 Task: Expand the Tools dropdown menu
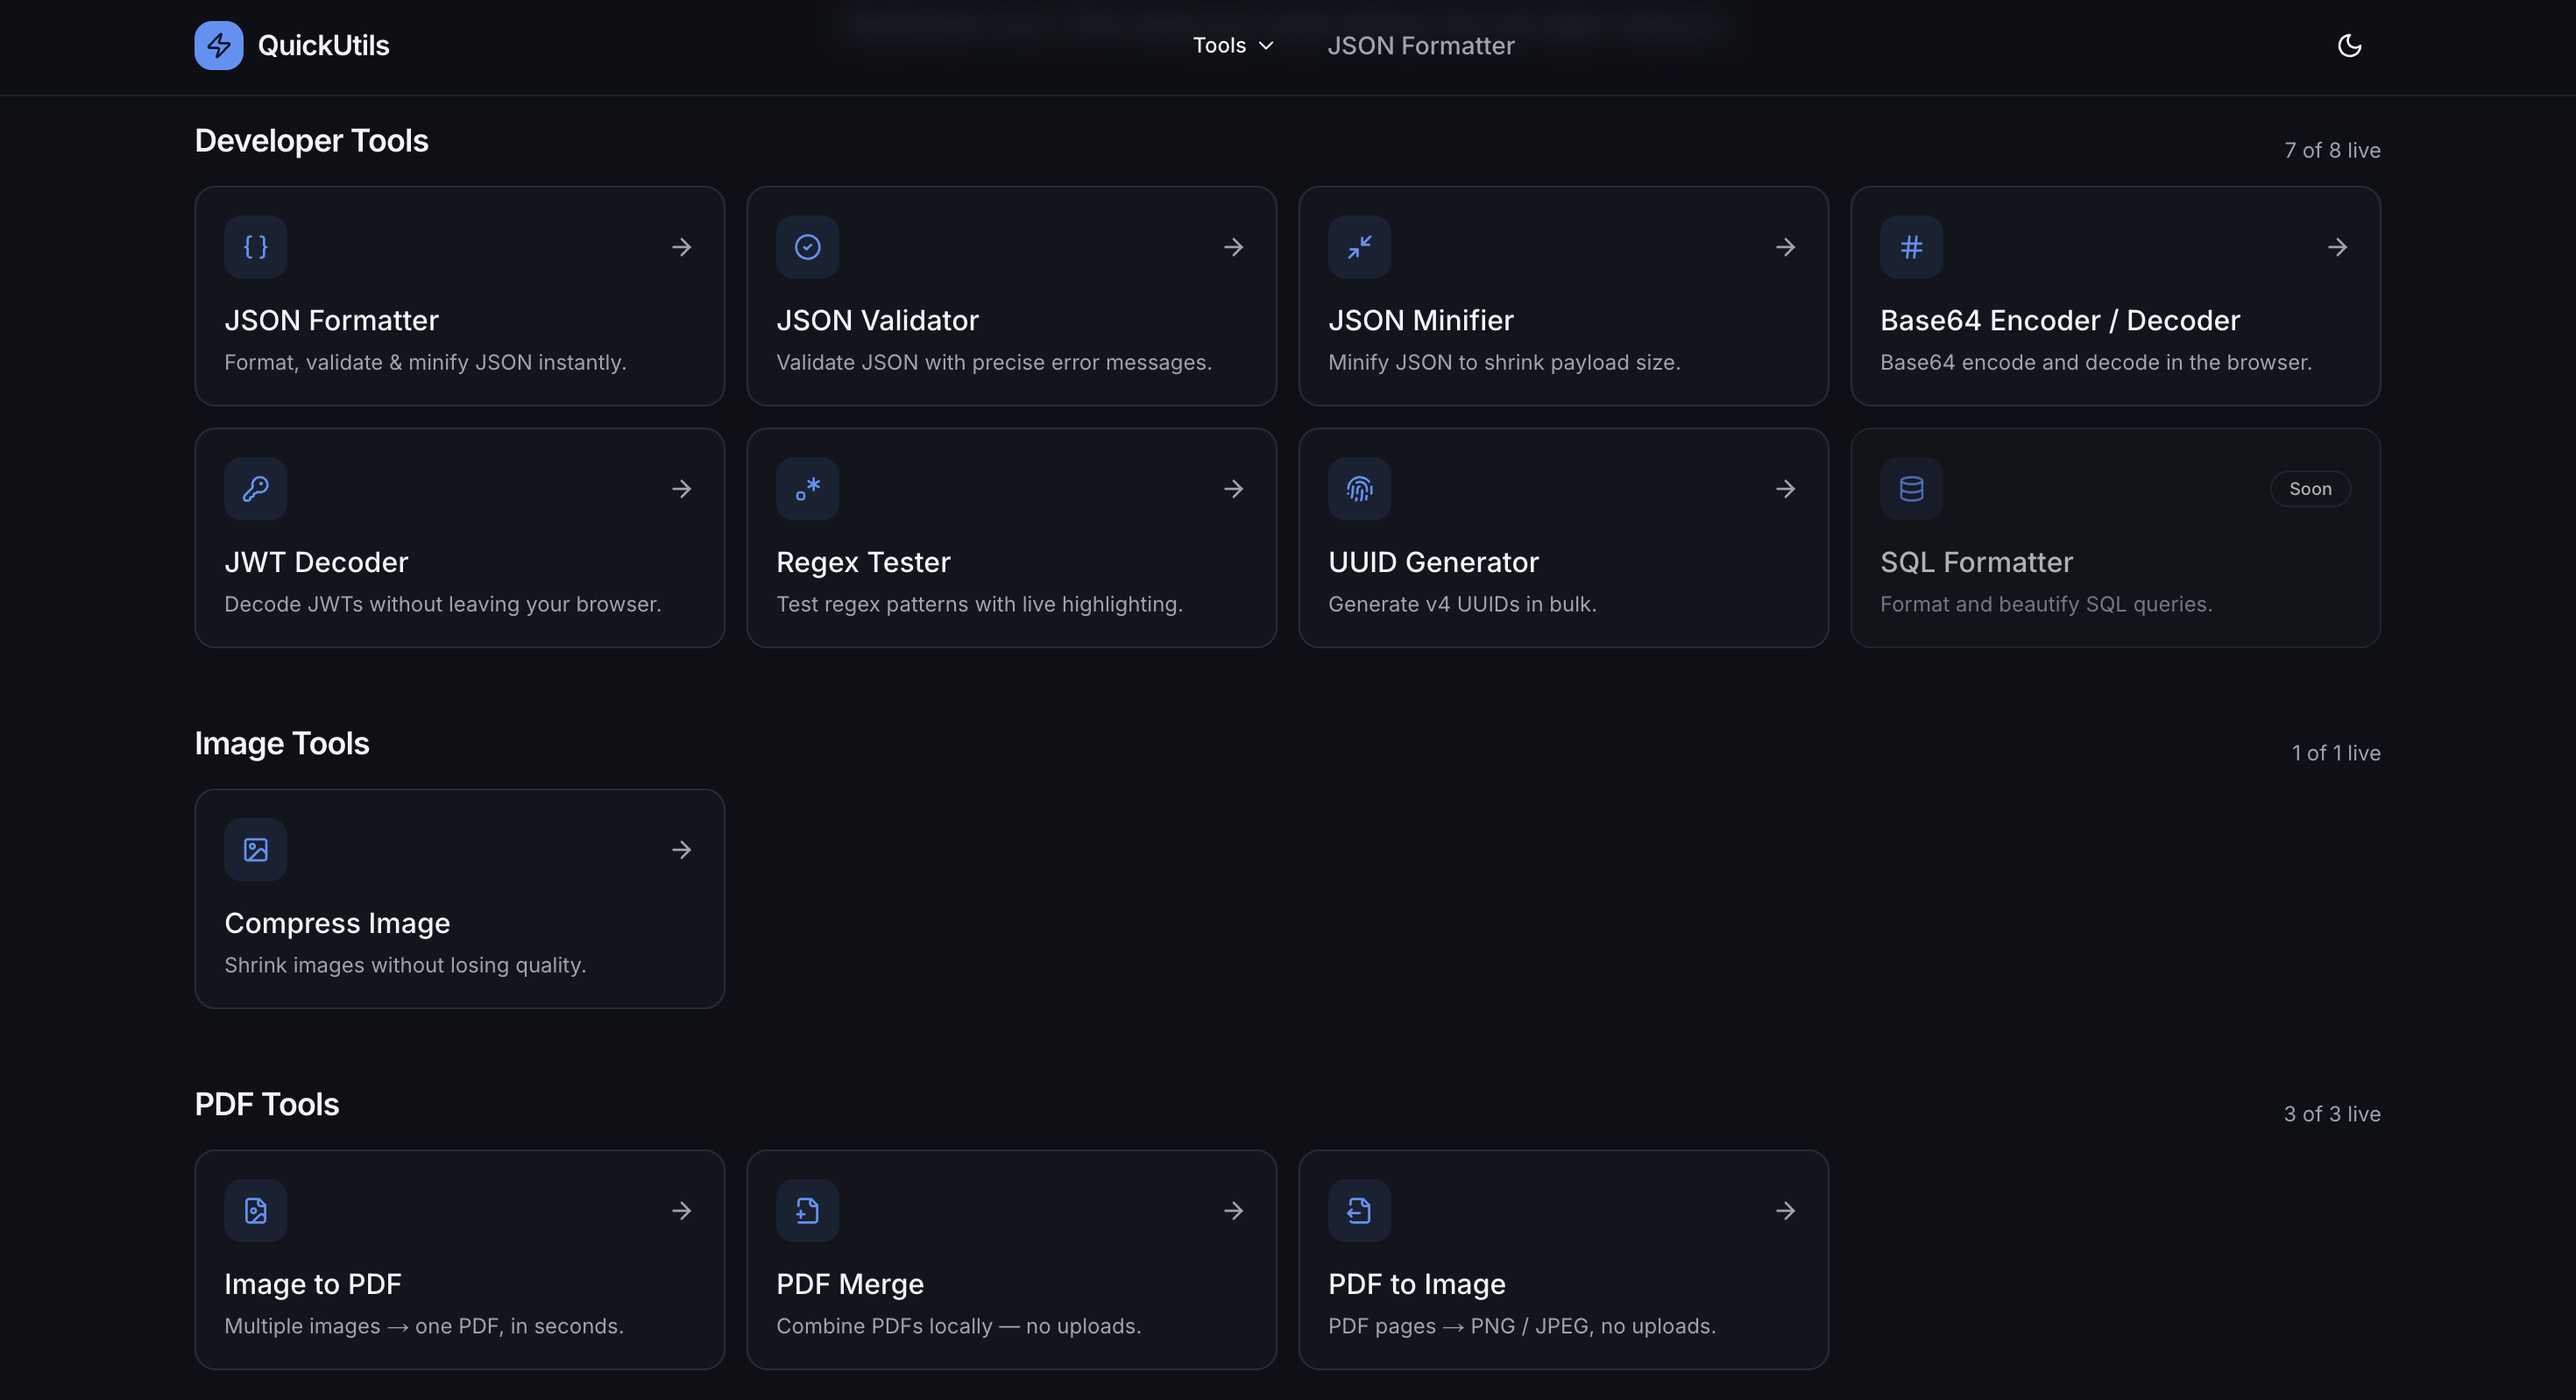point(1233,45)
